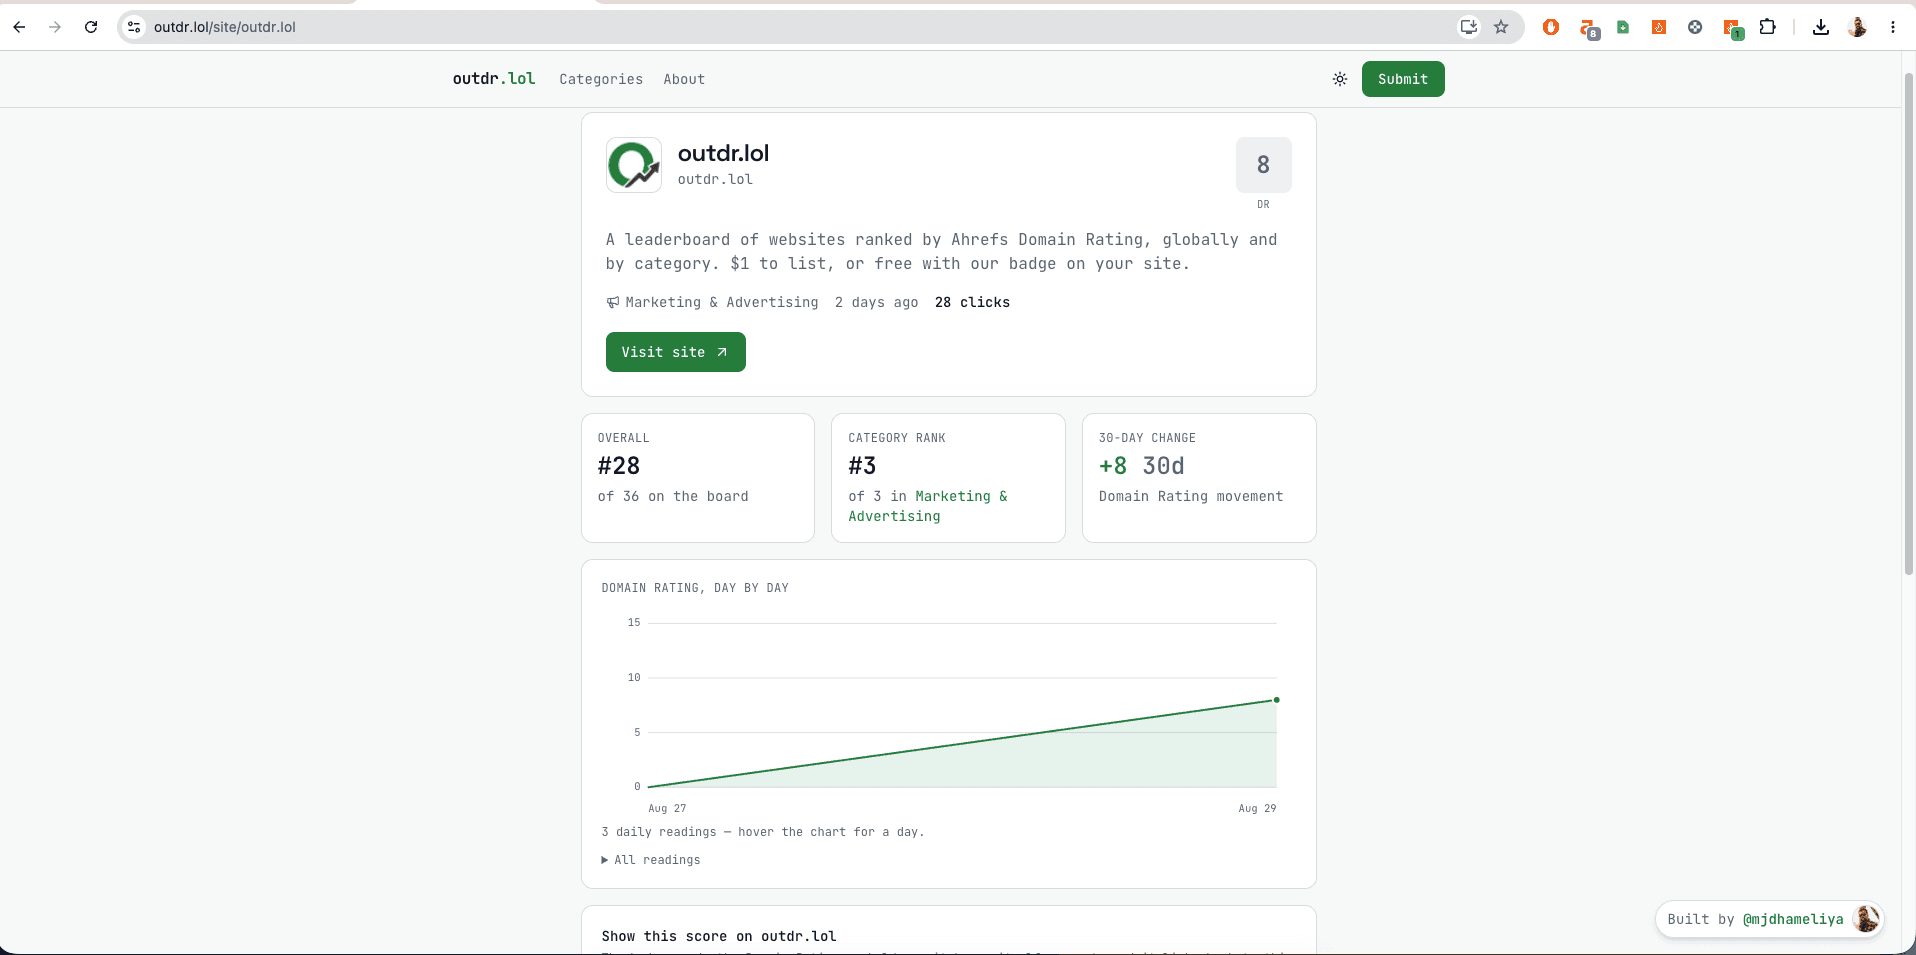Expand the All readings disclosure
Image resolution: width=1916 pixels, height=955 pixels.
point(651,860)
